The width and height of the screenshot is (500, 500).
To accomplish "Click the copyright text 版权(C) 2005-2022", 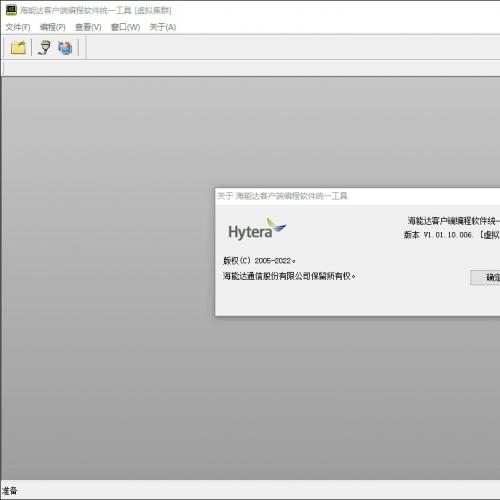I will point(259,261).
